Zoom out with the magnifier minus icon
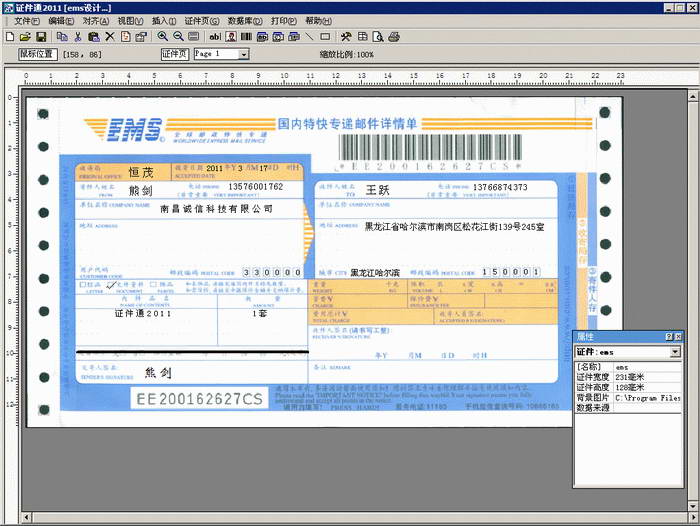 point(178,37)
